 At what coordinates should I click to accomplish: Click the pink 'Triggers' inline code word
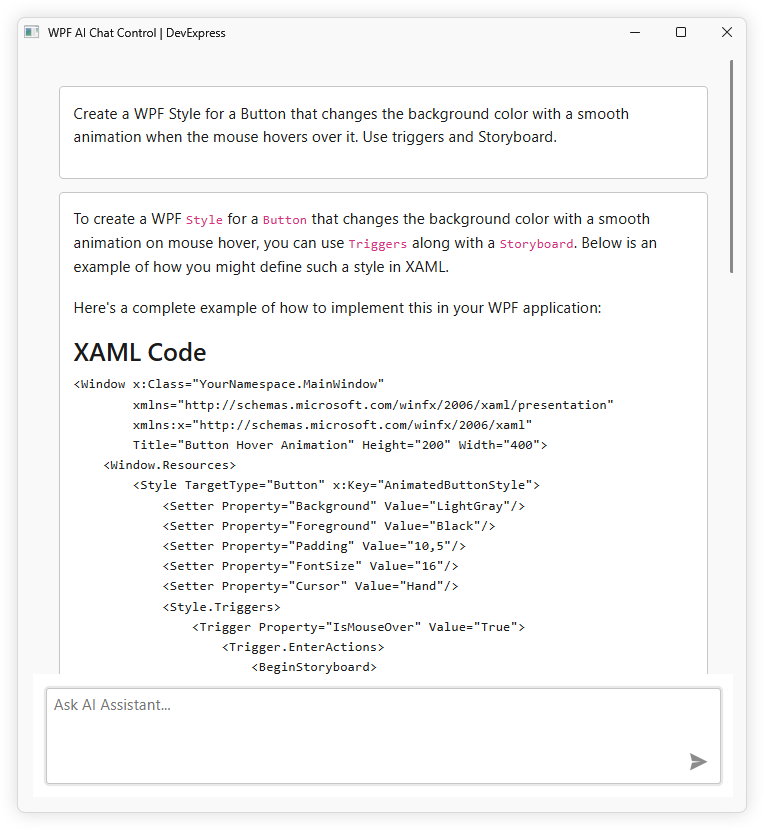coord(377,244)
